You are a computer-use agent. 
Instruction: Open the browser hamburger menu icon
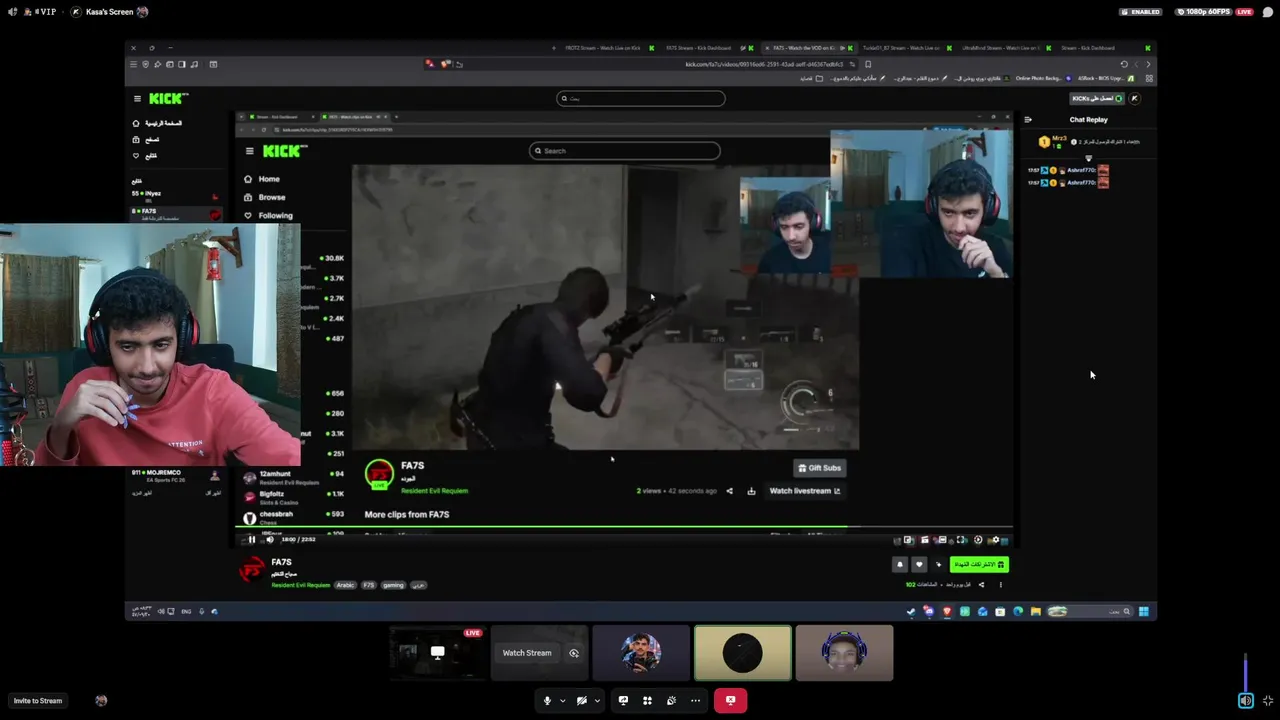(x=133, y=64)
